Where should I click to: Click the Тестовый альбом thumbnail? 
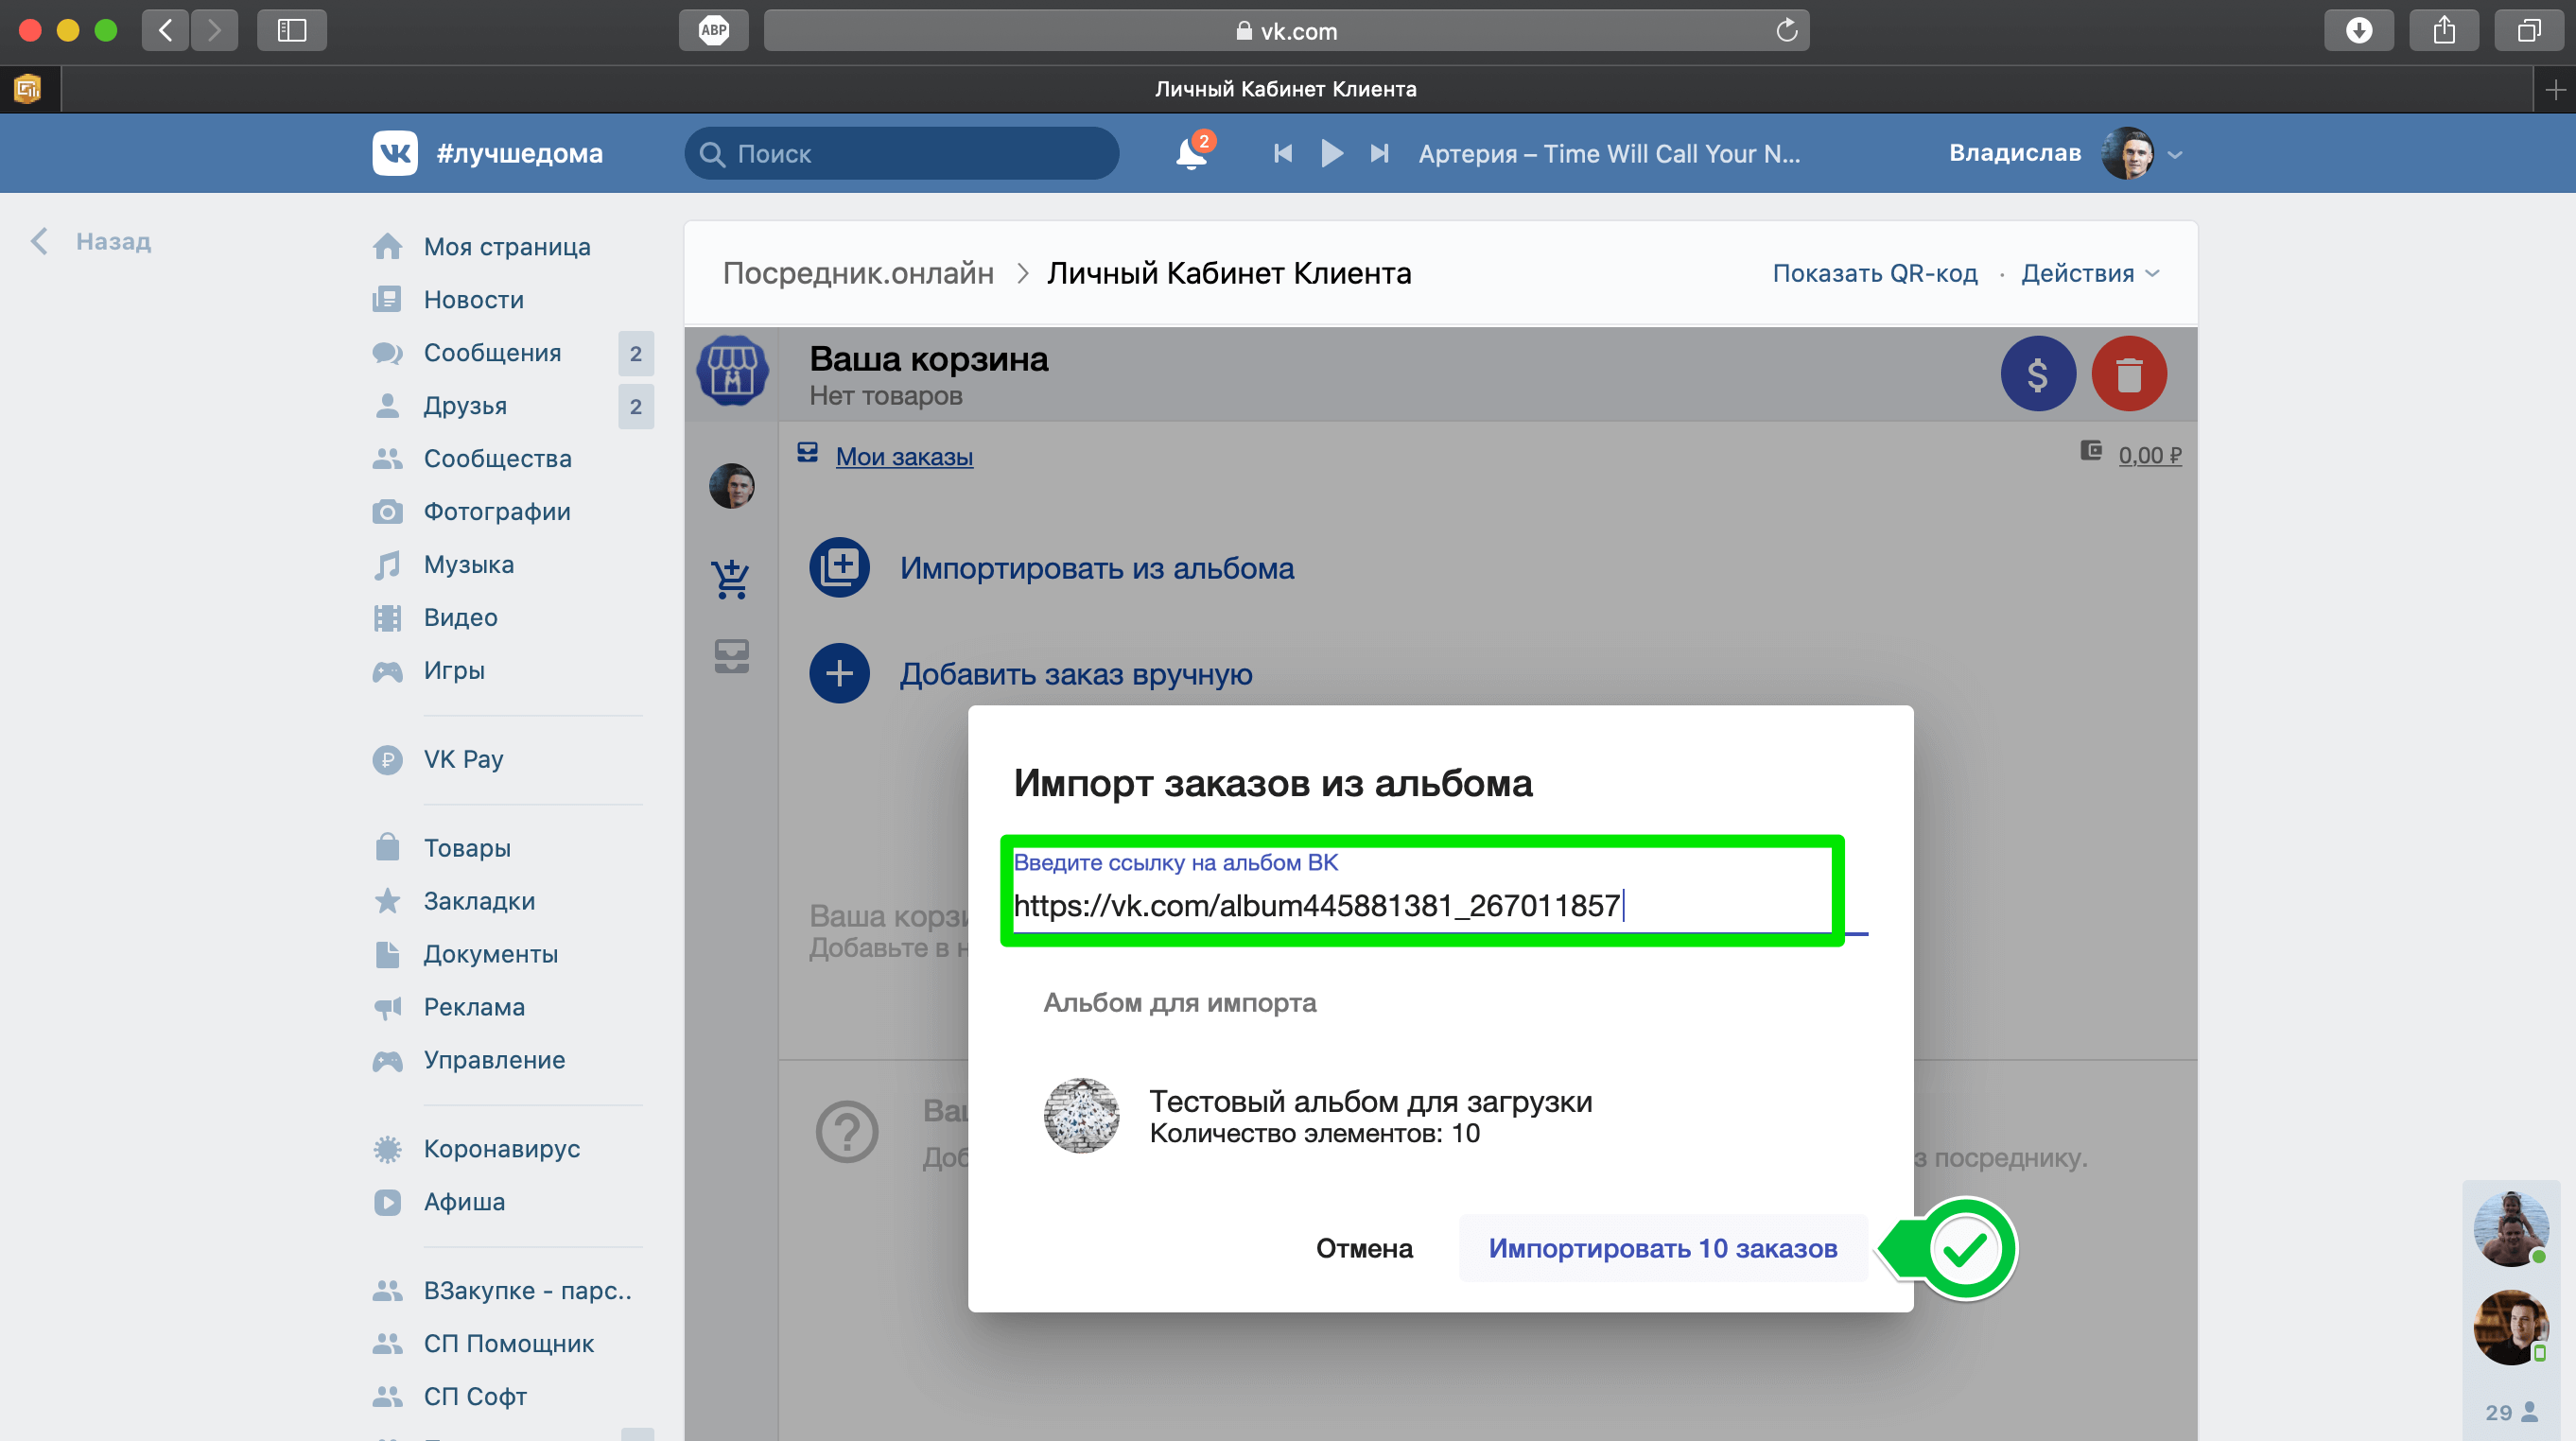[1081, 1115]
